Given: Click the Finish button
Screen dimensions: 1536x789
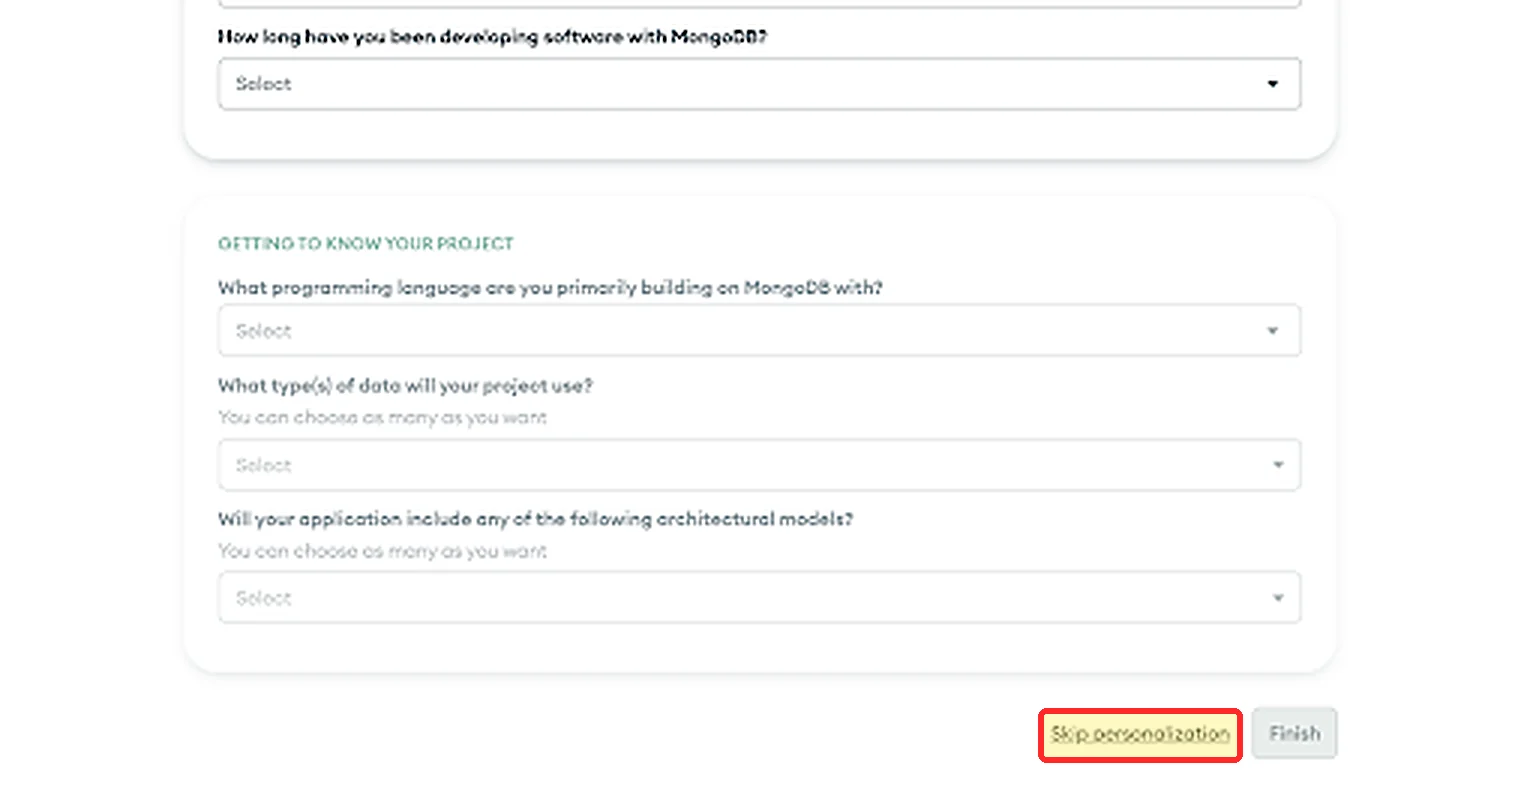Looking at the screenshot, I should pos(1294,734).
